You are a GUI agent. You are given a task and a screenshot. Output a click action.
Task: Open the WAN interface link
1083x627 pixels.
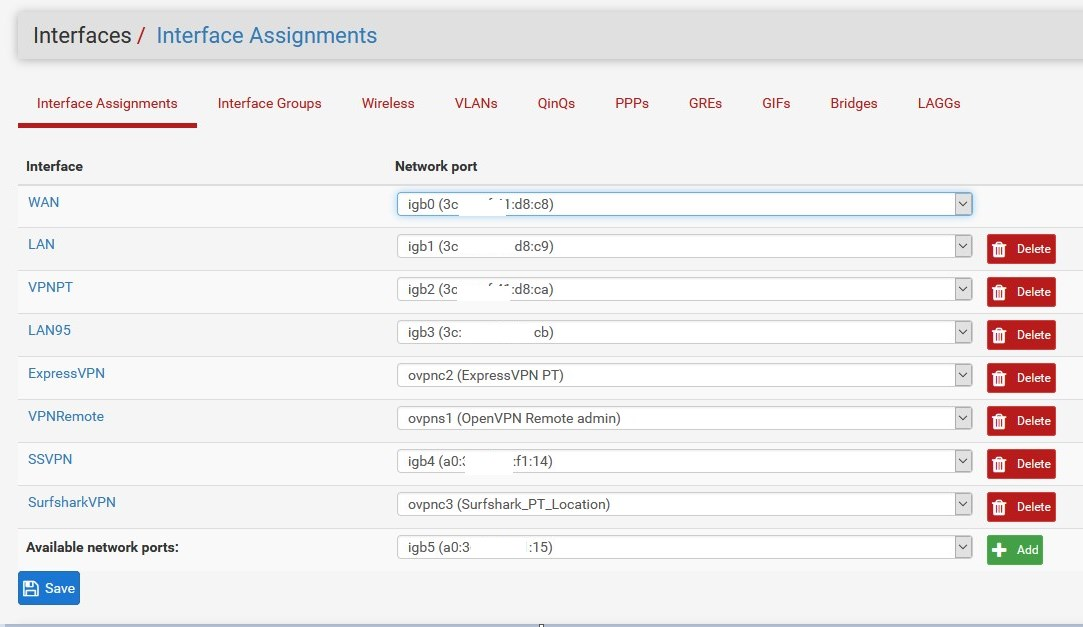(x=44, y=202)
